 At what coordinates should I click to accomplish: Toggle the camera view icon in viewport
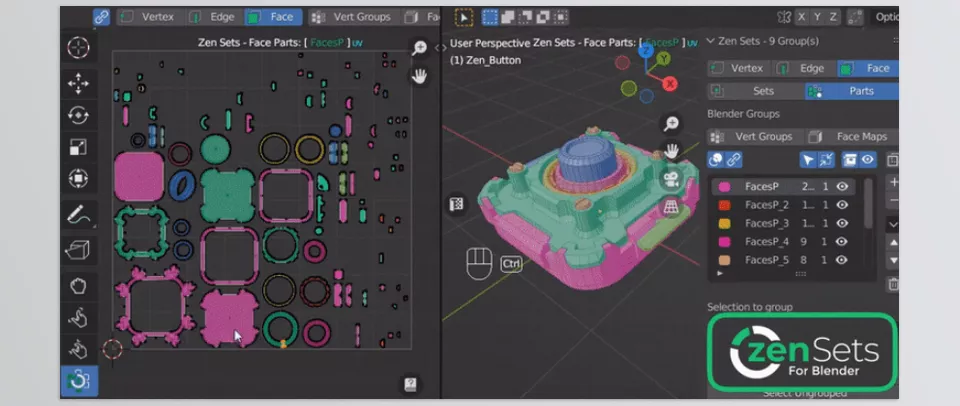[672, 179]
